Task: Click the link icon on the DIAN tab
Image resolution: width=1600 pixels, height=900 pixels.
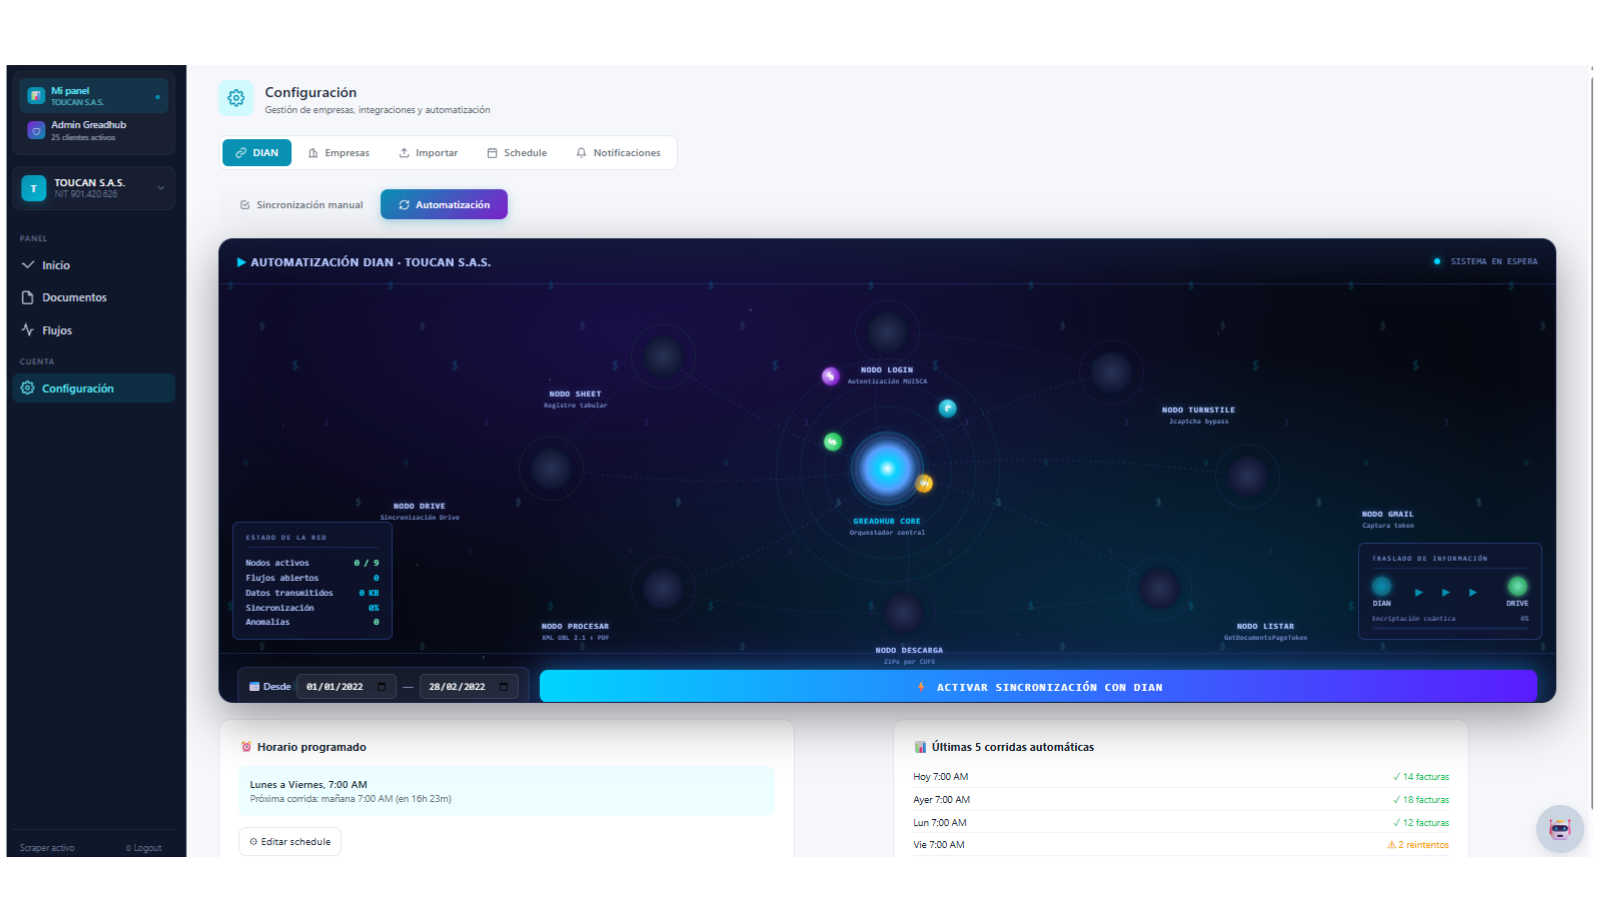Action: coord(241,153)
